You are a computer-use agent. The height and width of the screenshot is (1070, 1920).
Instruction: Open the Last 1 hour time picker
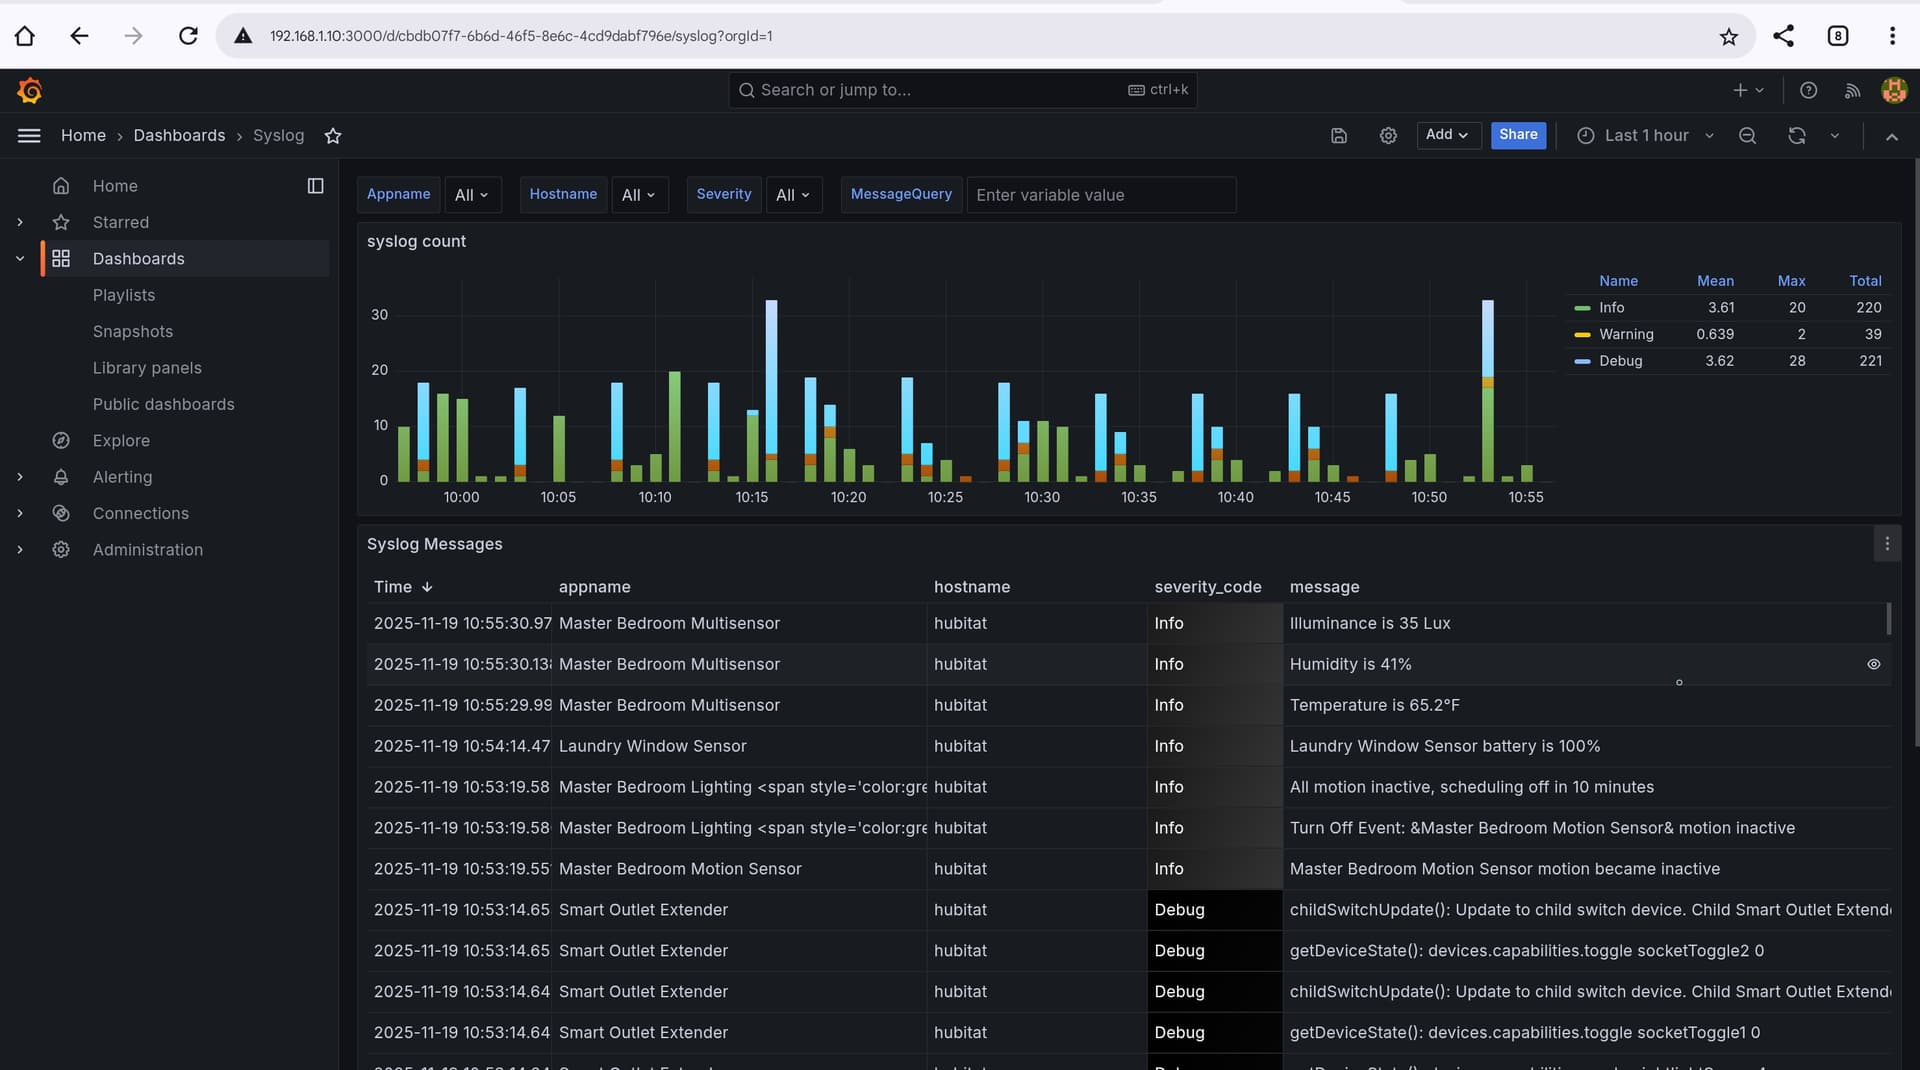pos(1645,136)
